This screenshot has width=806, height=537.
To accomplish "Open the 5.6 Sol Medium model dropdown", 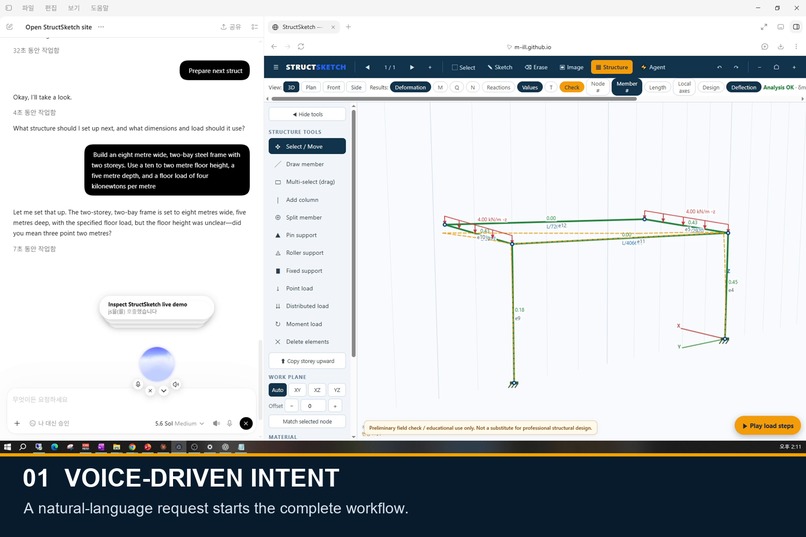I will coord(179,423).
